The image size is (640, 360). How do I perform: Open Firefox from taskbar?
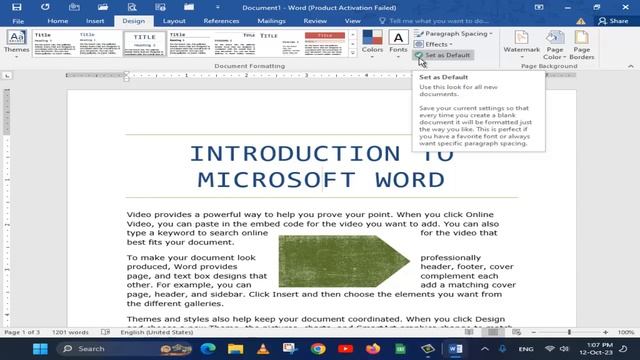373,349
